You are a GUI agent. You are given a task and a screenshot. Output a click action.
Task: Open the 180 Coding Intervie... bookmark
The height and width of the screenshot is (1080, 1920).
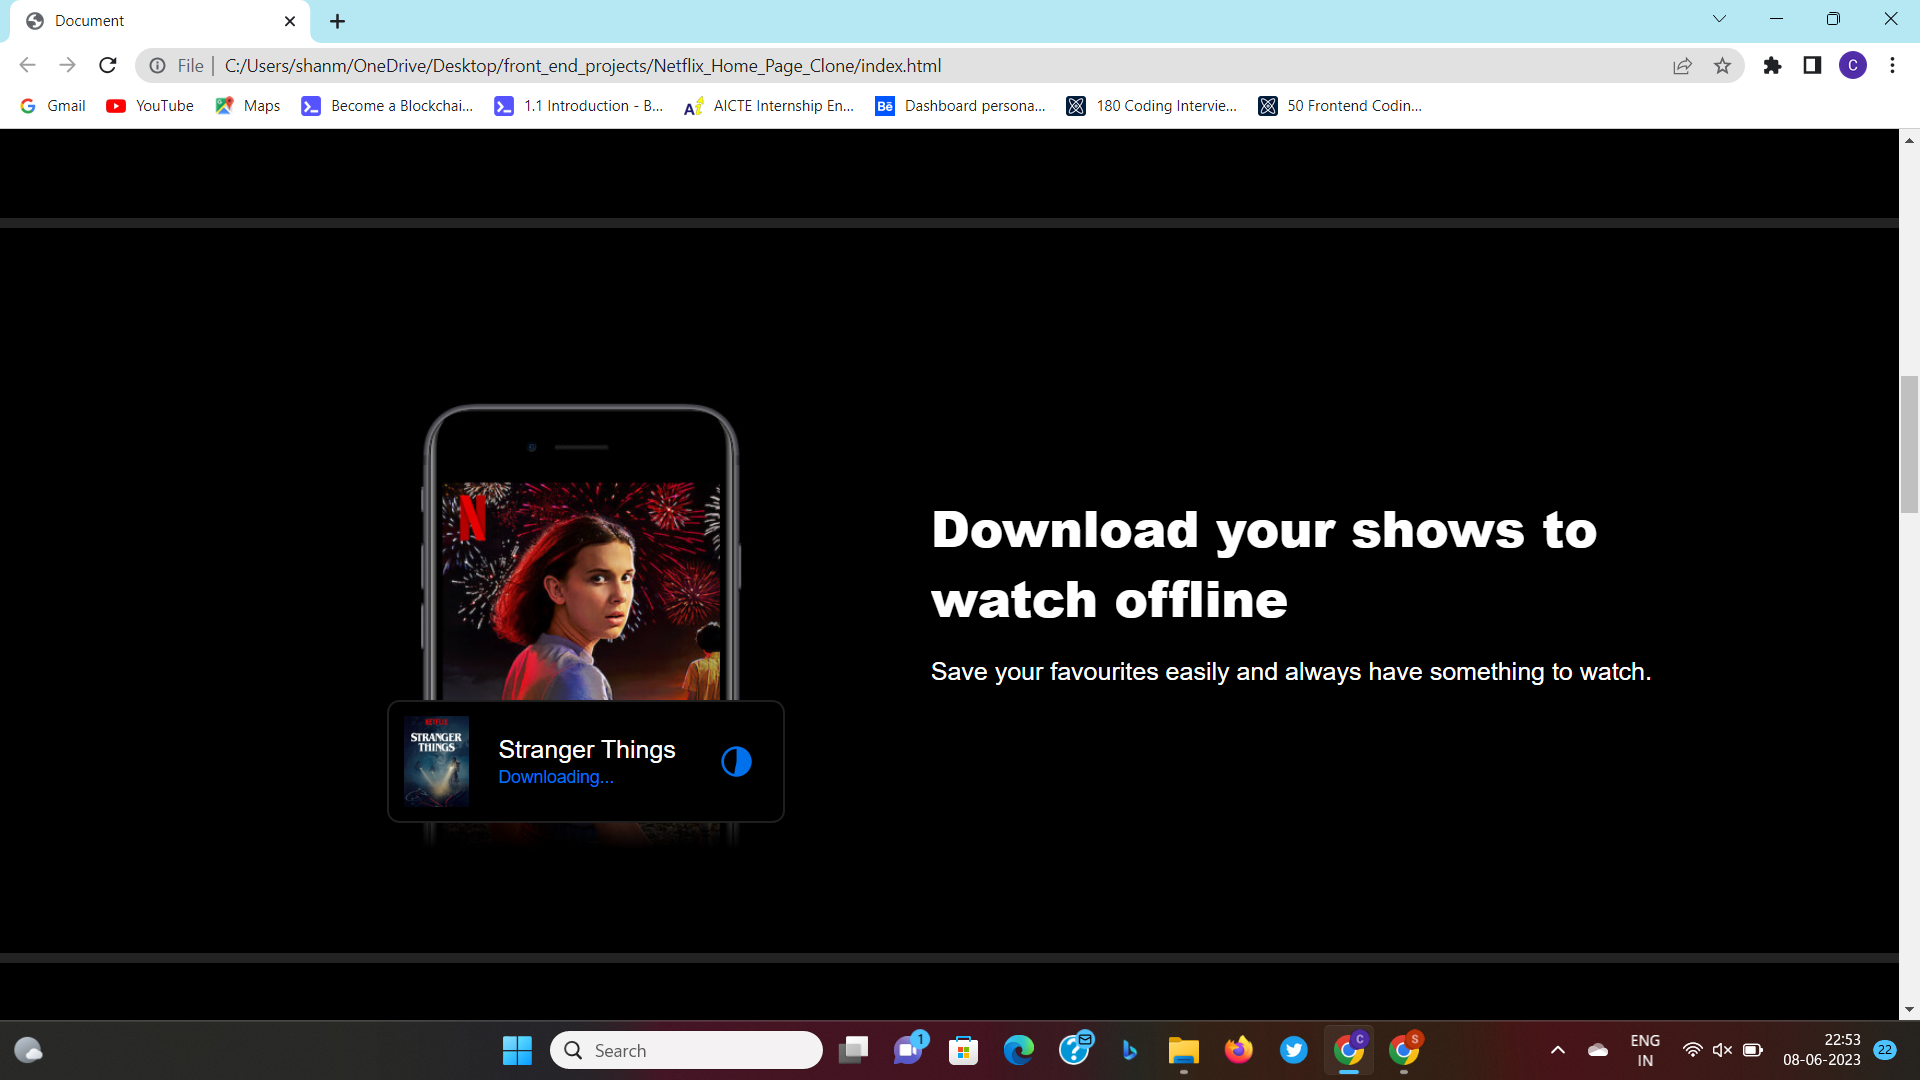pyautogui.click(x=1152, y=106)
